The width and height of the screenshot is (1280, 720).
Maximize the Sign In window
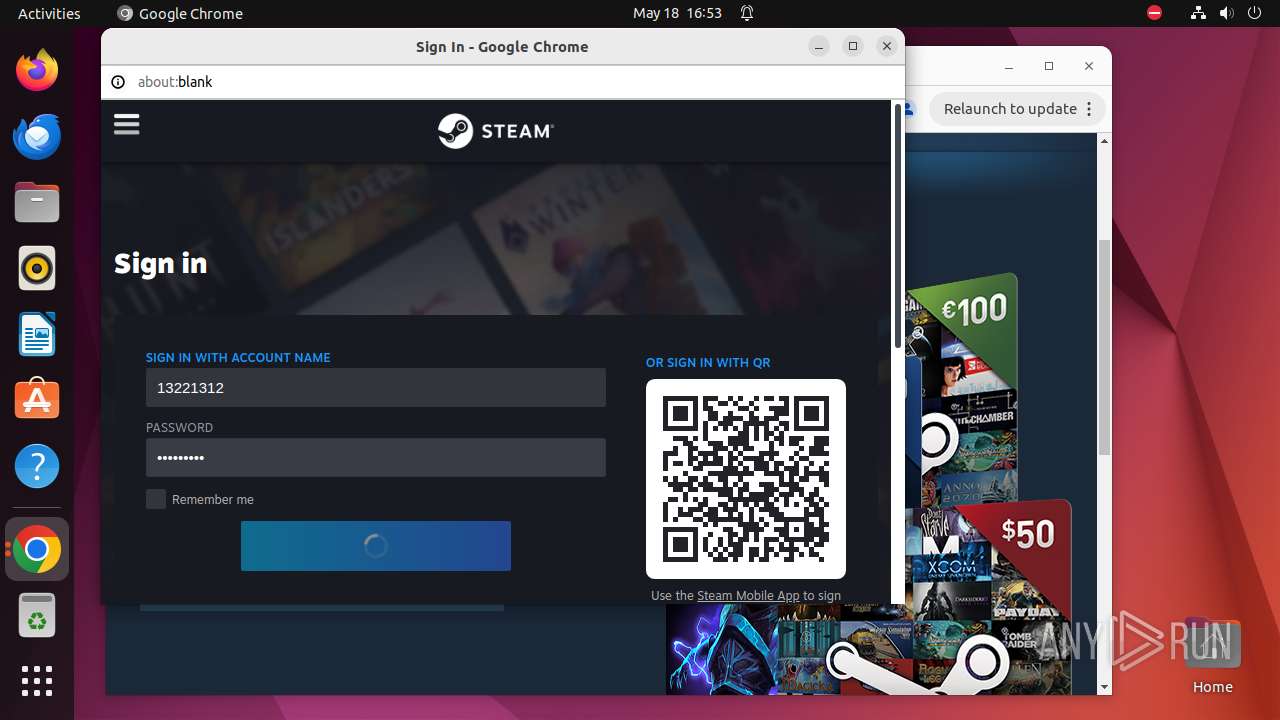[x=853, y=47]
